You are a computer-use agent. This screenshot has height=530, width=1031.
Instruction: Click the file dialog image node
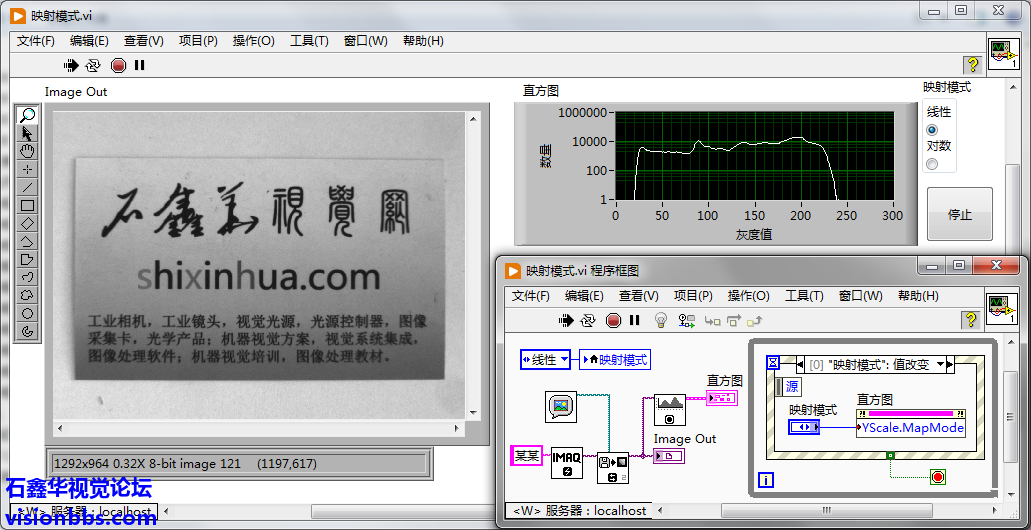[x=561, y=406]
